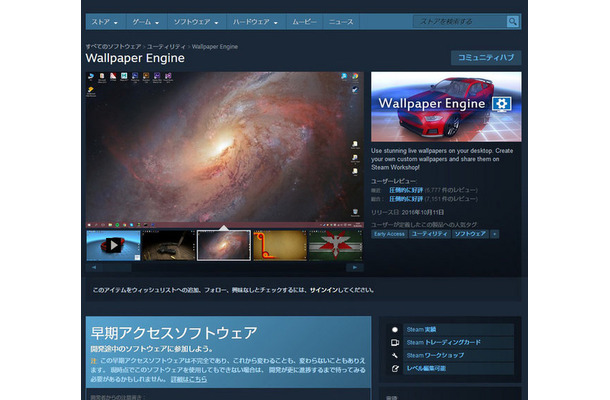Image resolution: width=610 pixels, height=400 pixels.
Task: Click the 詳細はこちら link
Action: pos(189,379)
